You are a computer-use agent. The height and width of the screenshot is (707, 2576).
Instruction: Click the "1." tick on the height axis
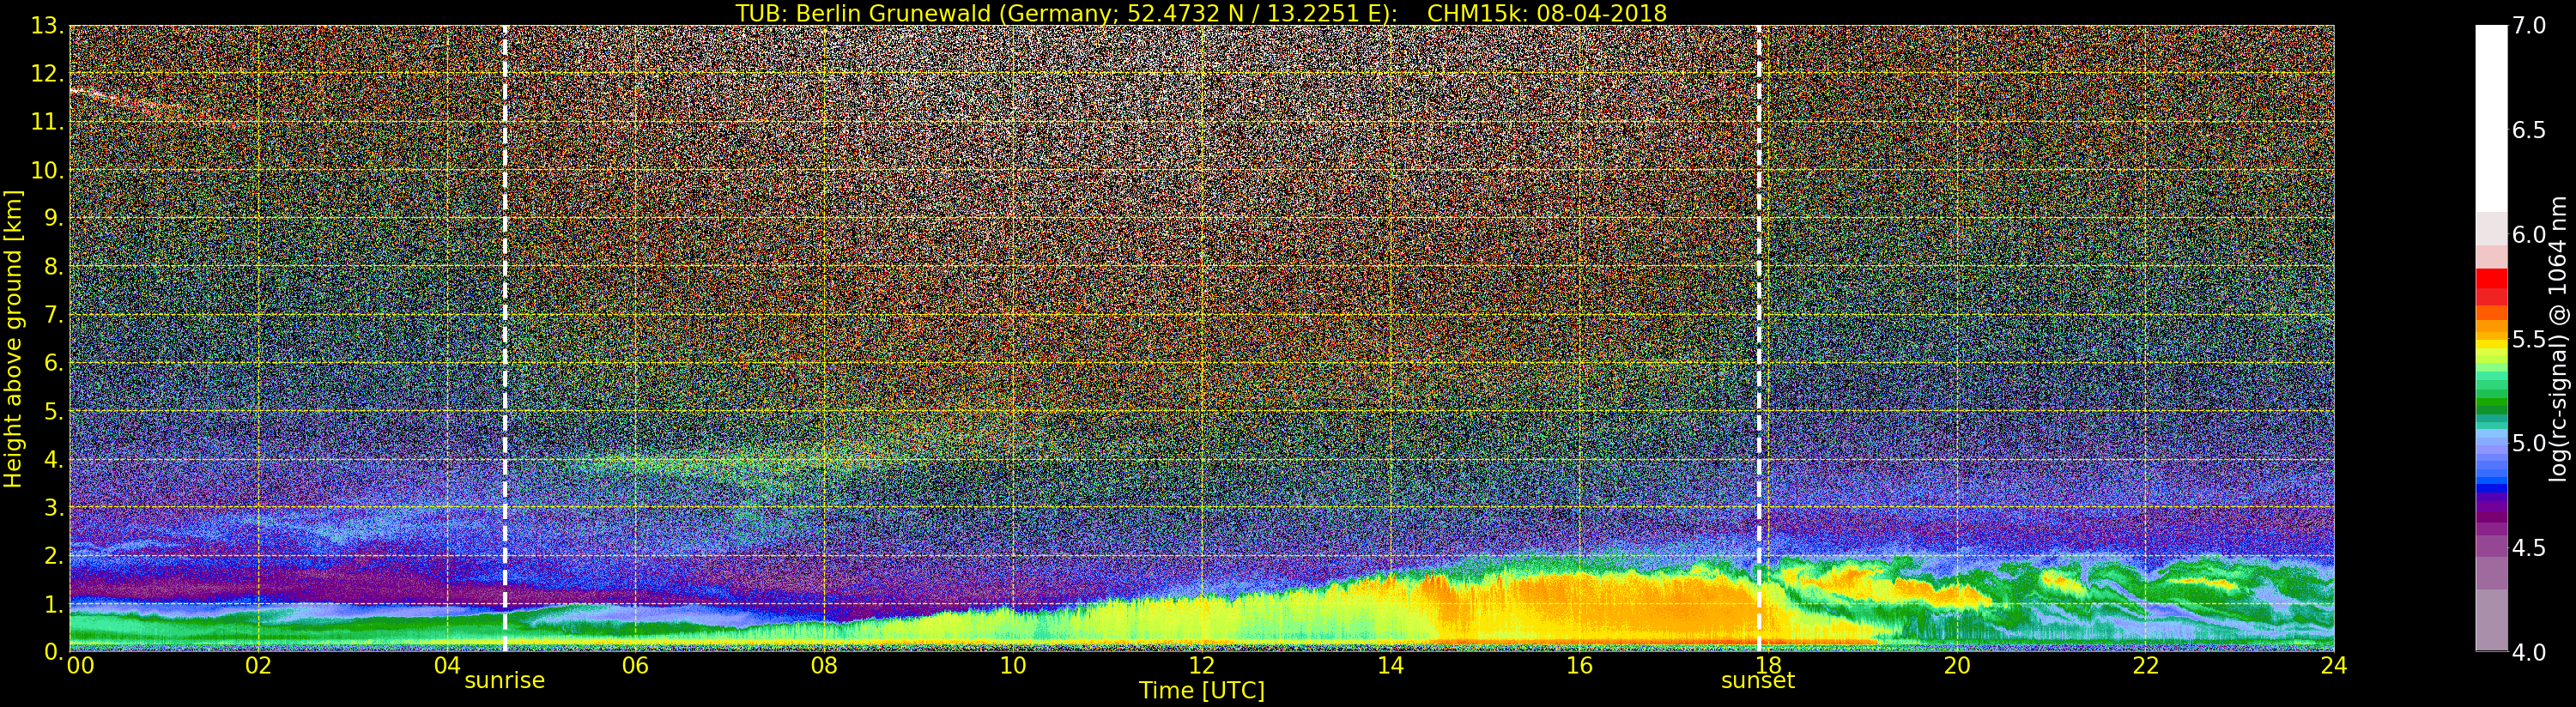[x=53, y=604]
